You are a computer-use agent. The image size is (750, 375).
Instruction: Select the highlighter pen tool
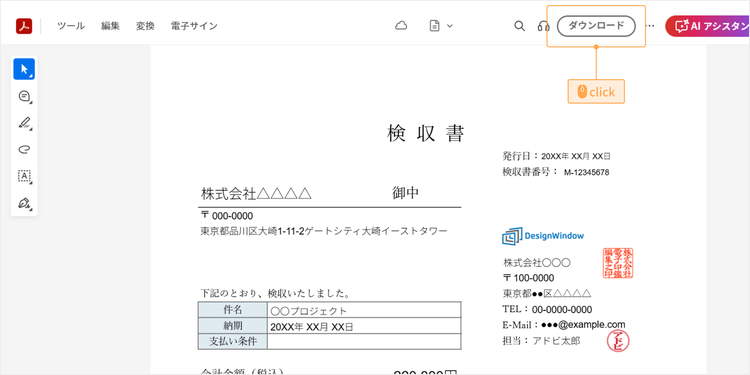(24, 123)
